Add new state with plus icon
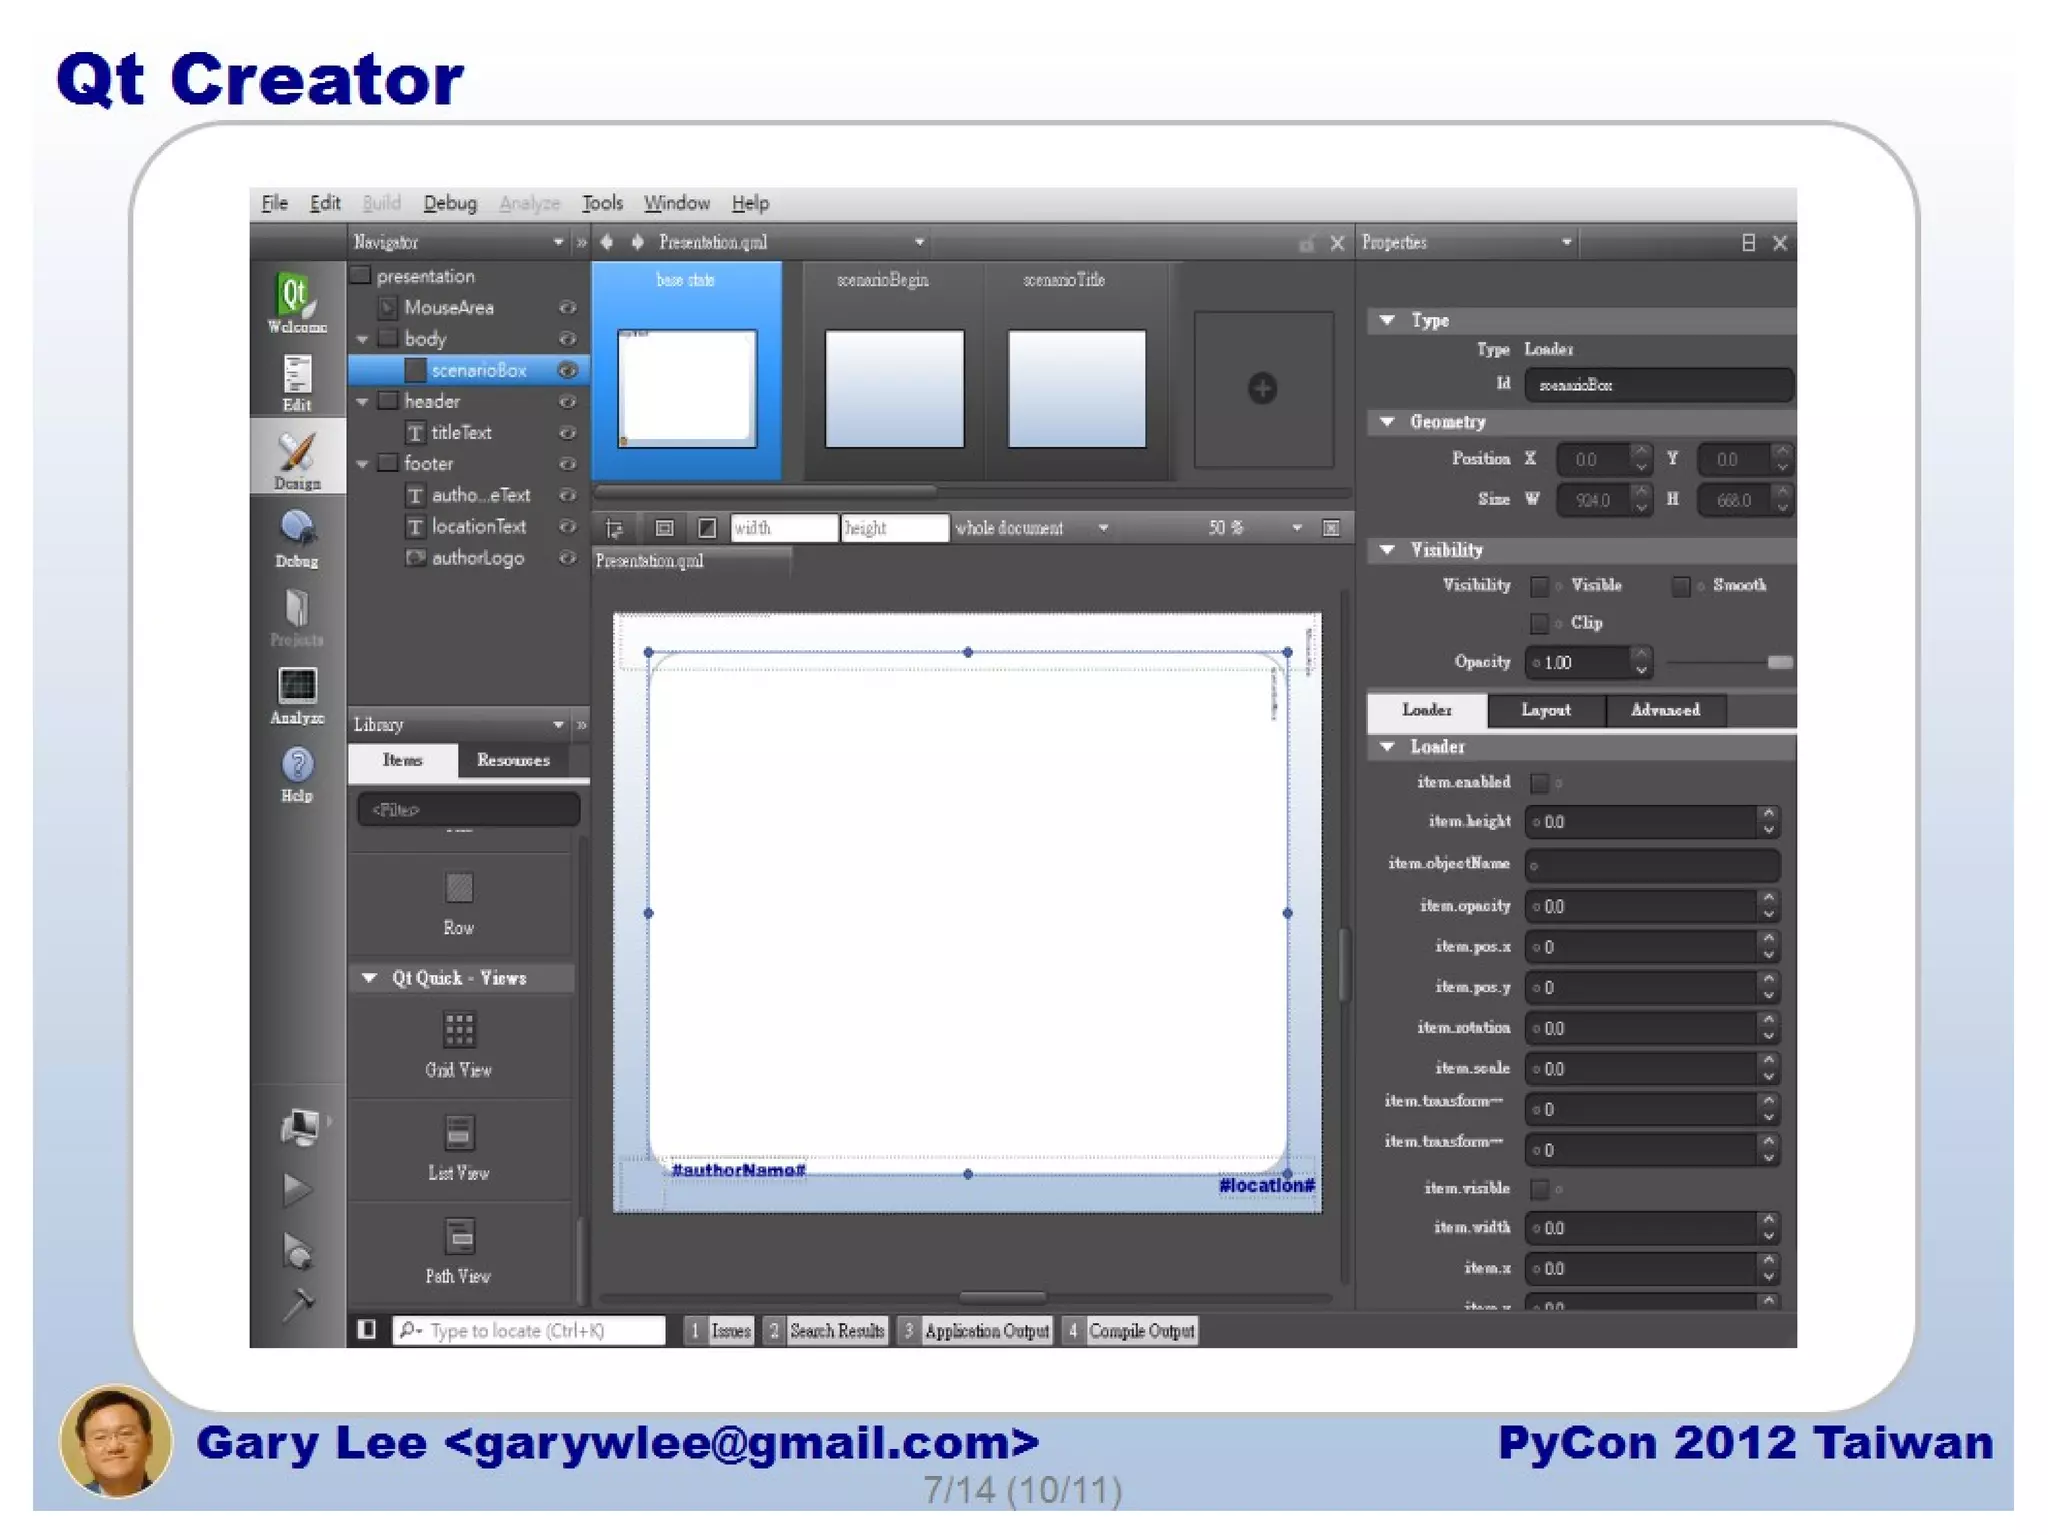The width and height of the screenshot is (2048, 1535). (x=1262, y=388)
